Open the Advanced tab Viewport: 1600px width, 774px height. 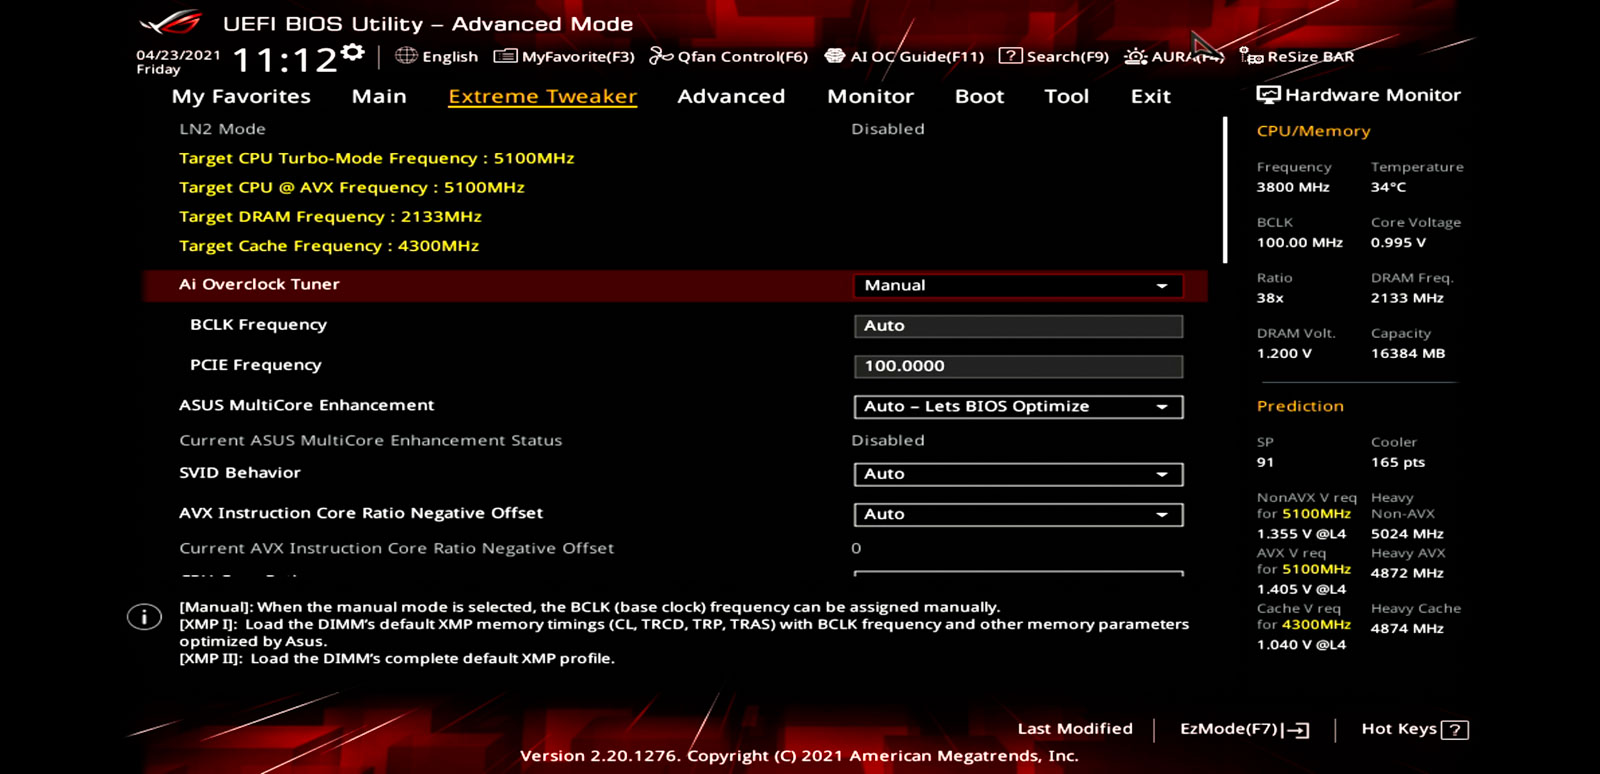pos(731,97)
